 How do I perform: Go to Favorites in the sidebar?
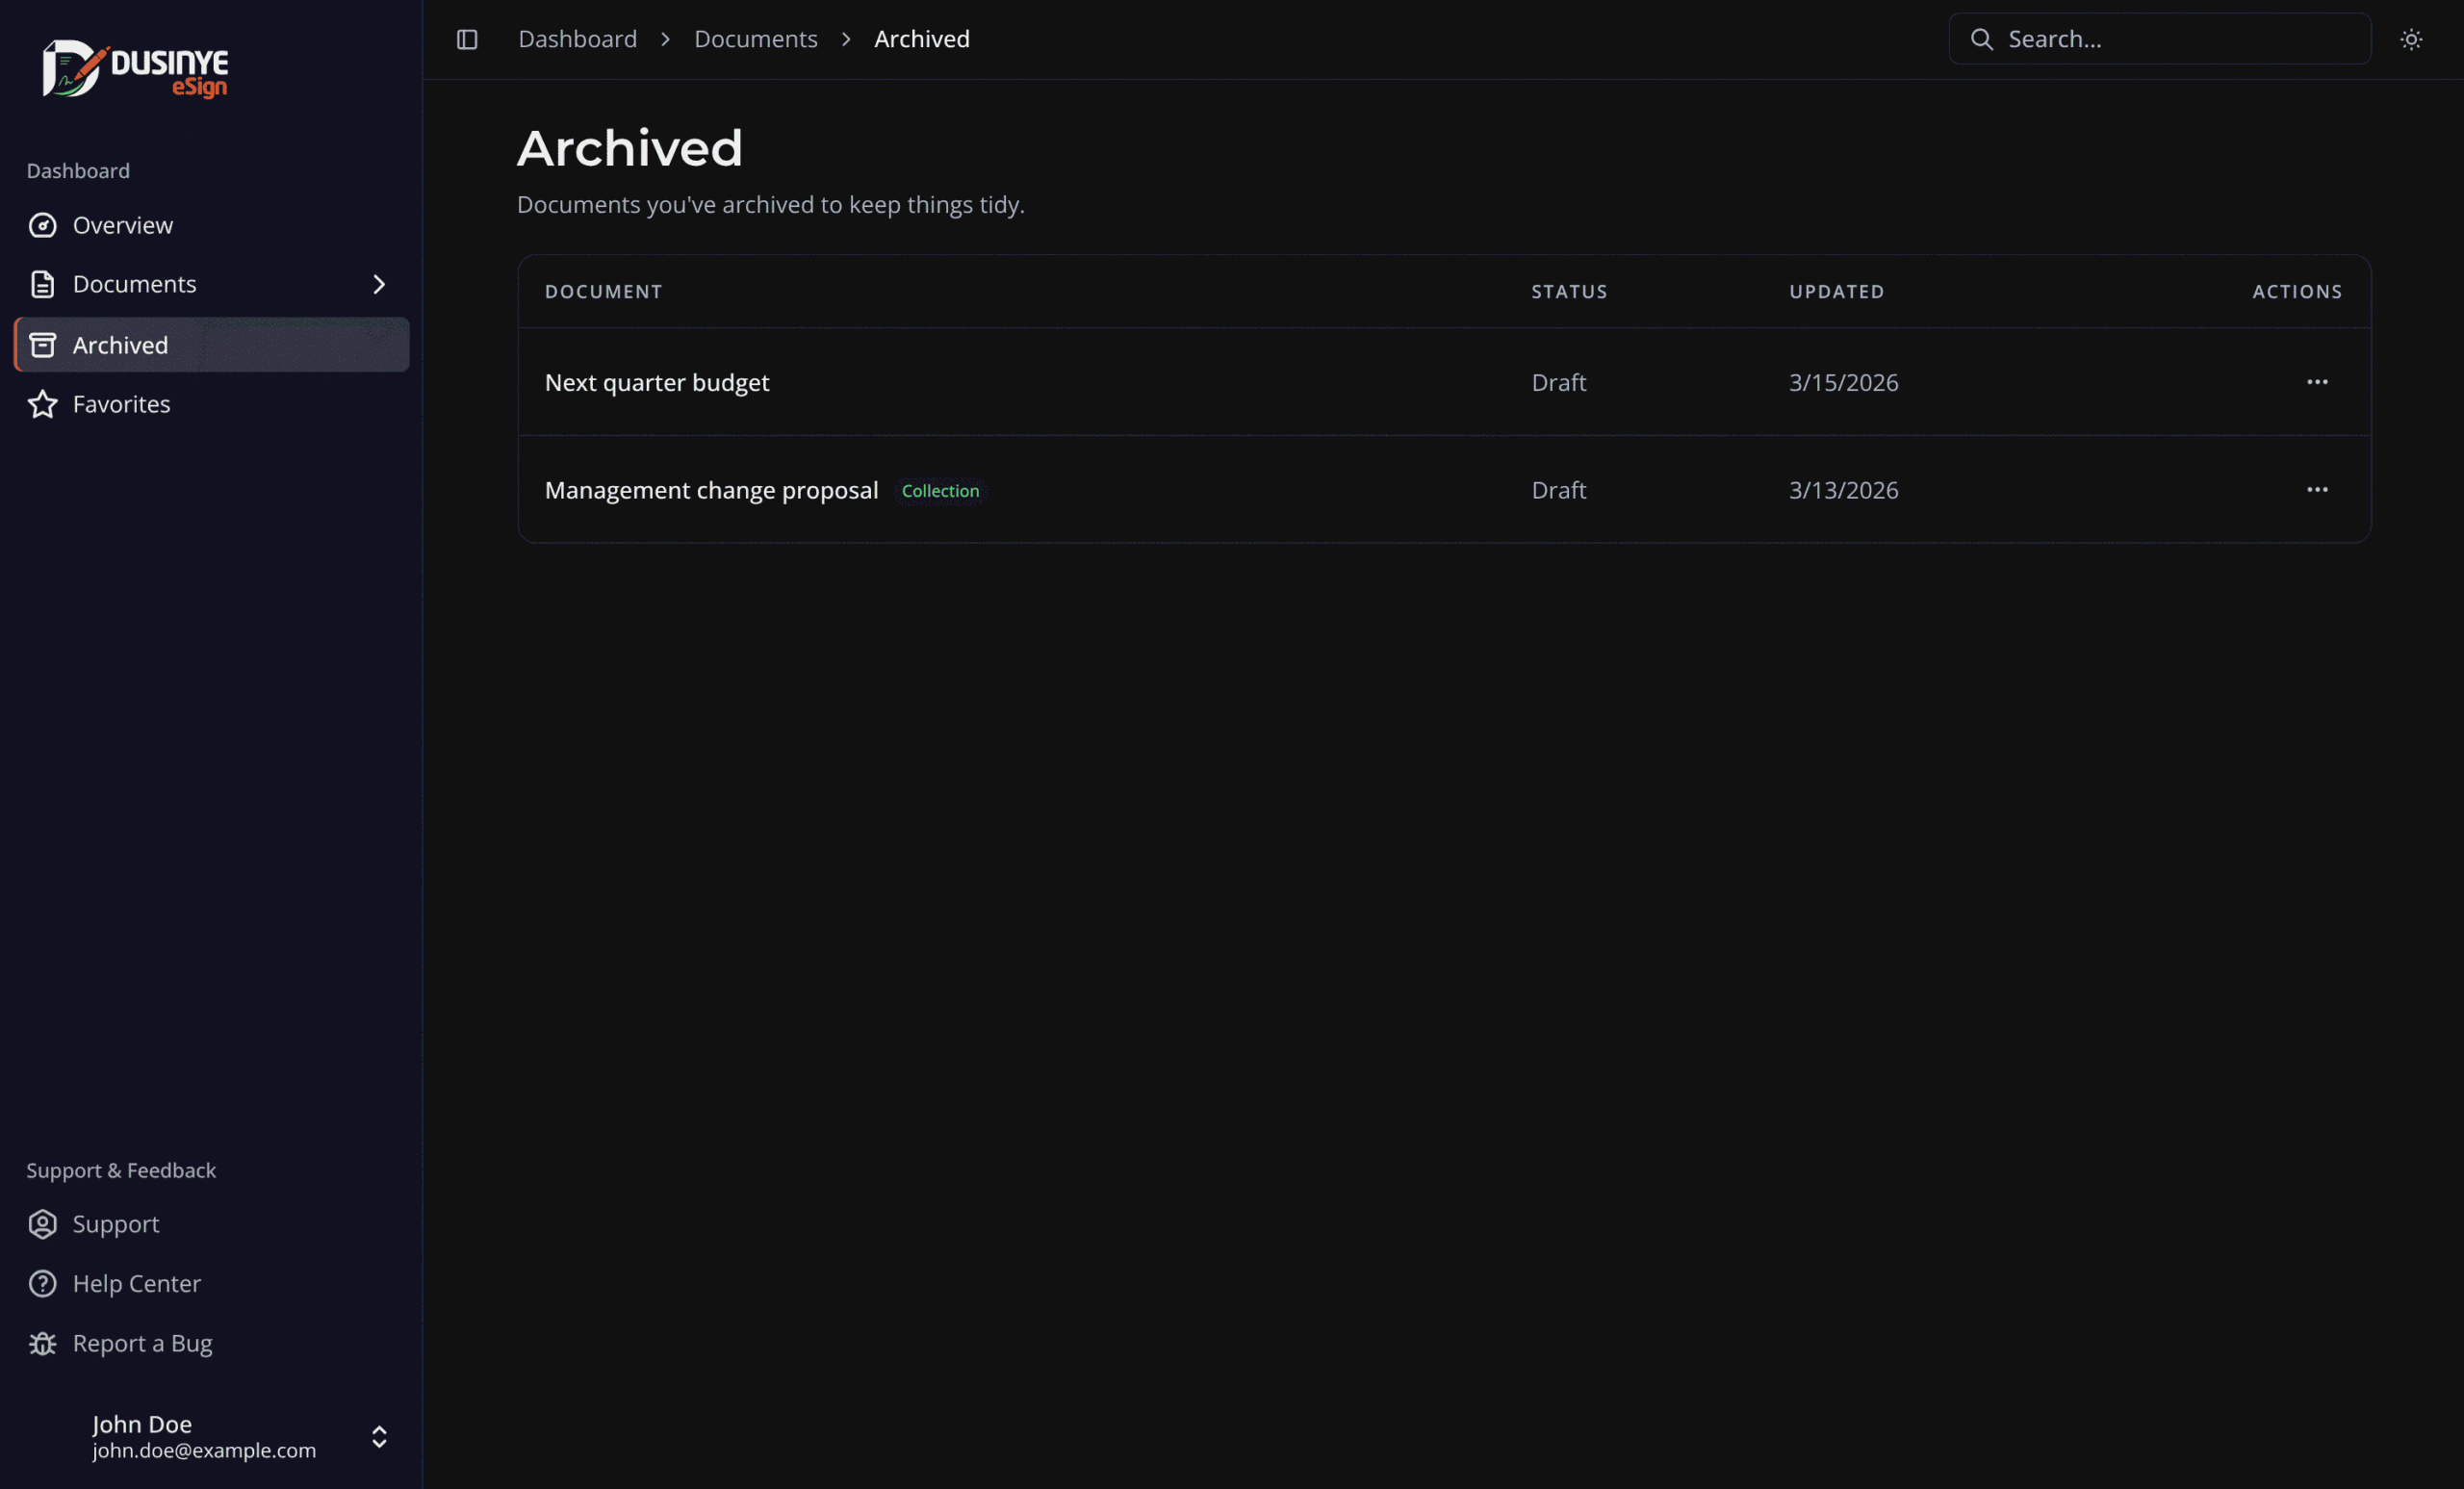pos(212,404)
